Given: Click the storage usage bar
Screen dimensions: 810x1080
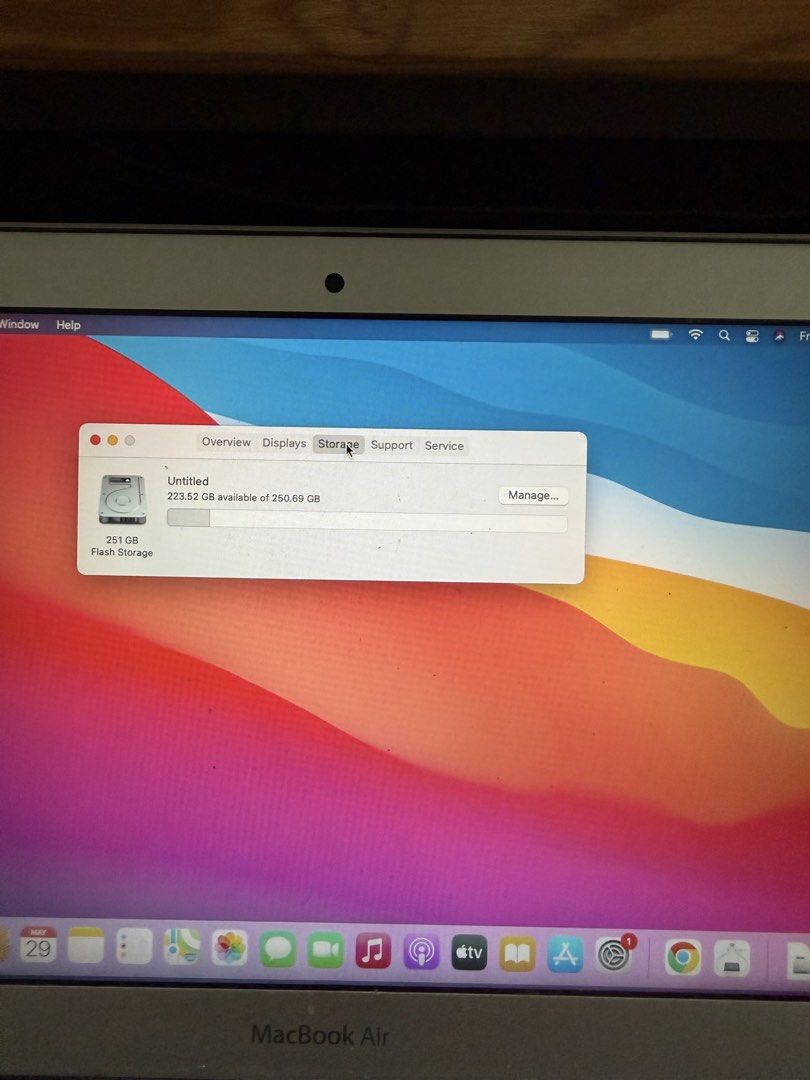Looking at the screenshot, I should (367, 520).
